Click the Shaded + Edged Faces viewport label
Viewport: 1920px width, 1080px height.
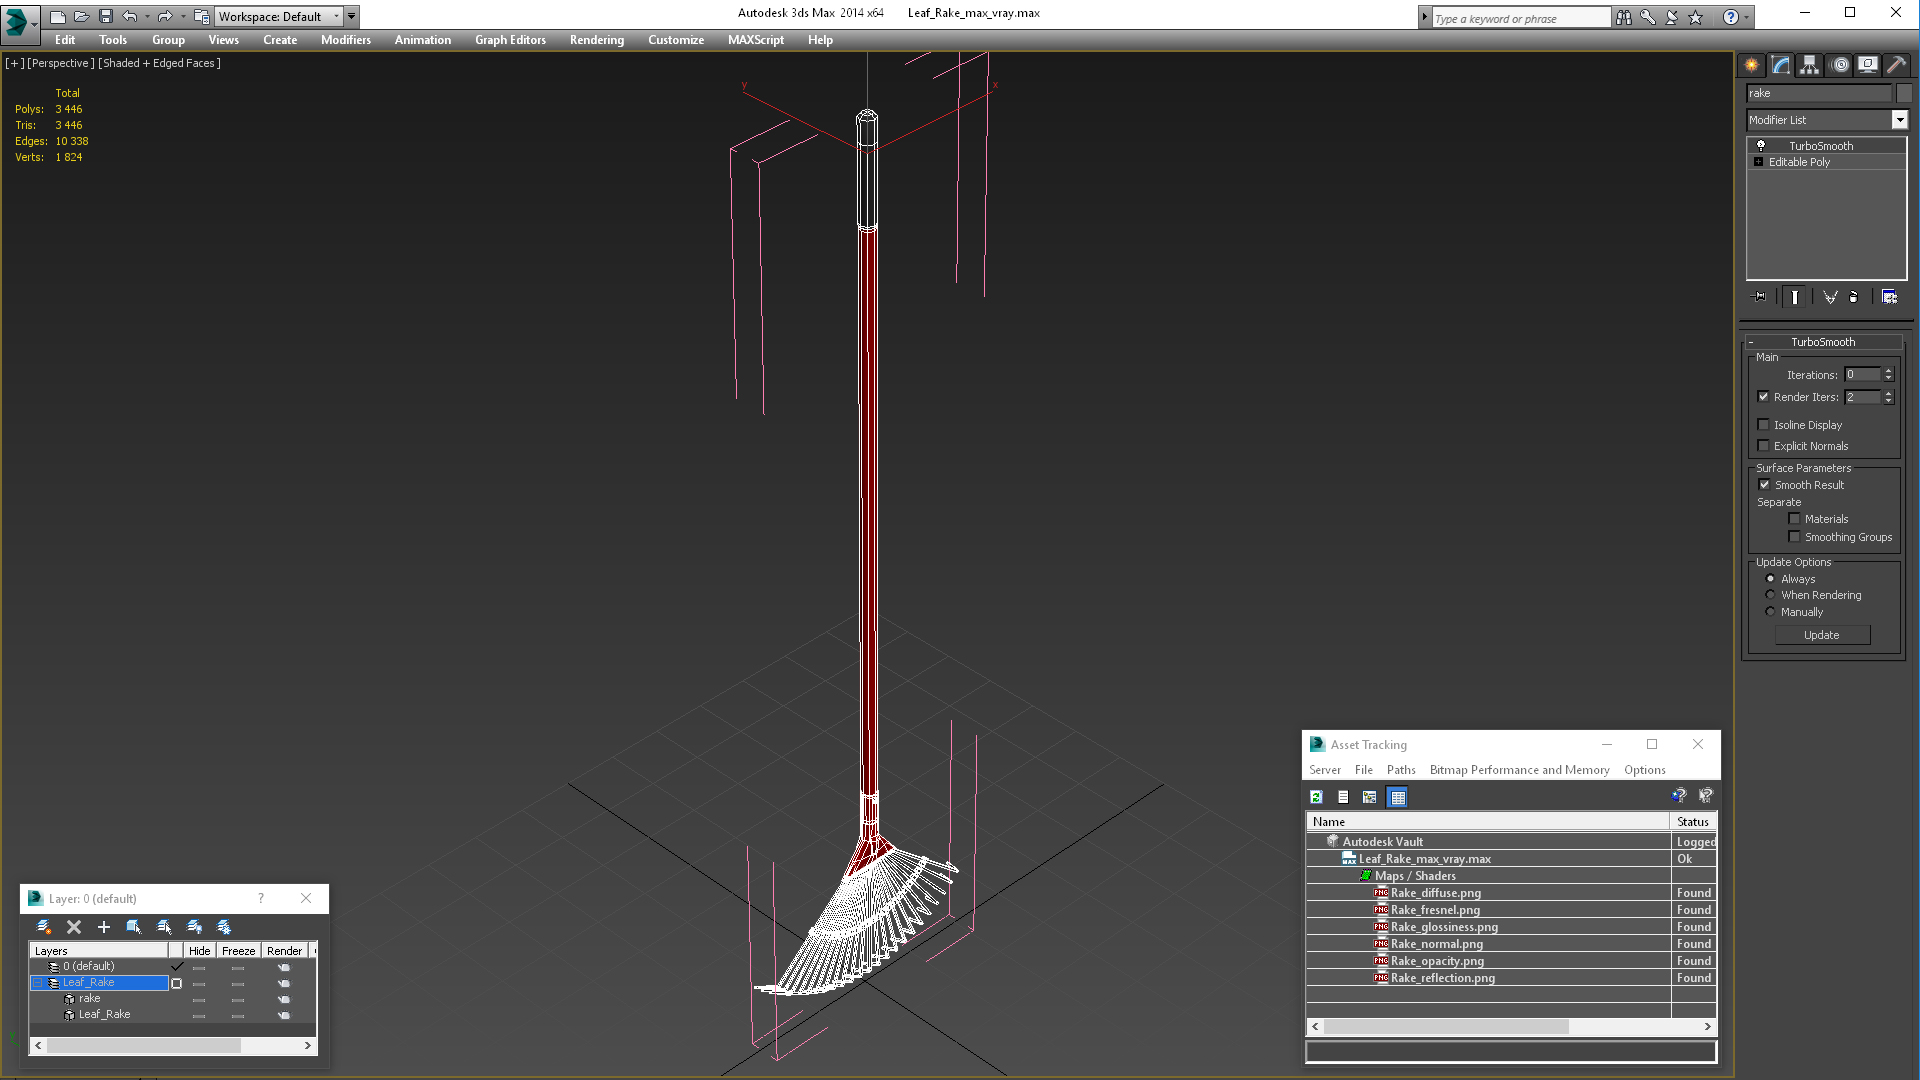[159, 63]
